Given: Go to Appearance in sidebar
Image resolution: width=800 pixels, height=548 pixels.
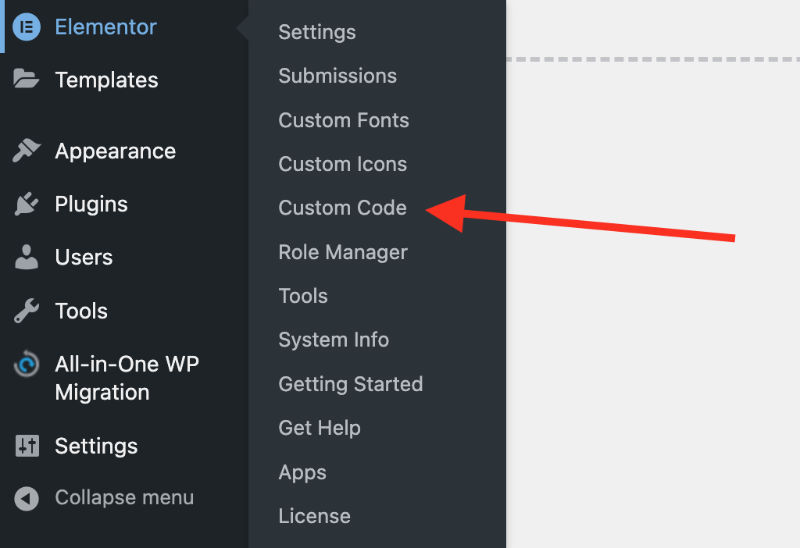Looking at the screenshot, I should coord(115,152).
